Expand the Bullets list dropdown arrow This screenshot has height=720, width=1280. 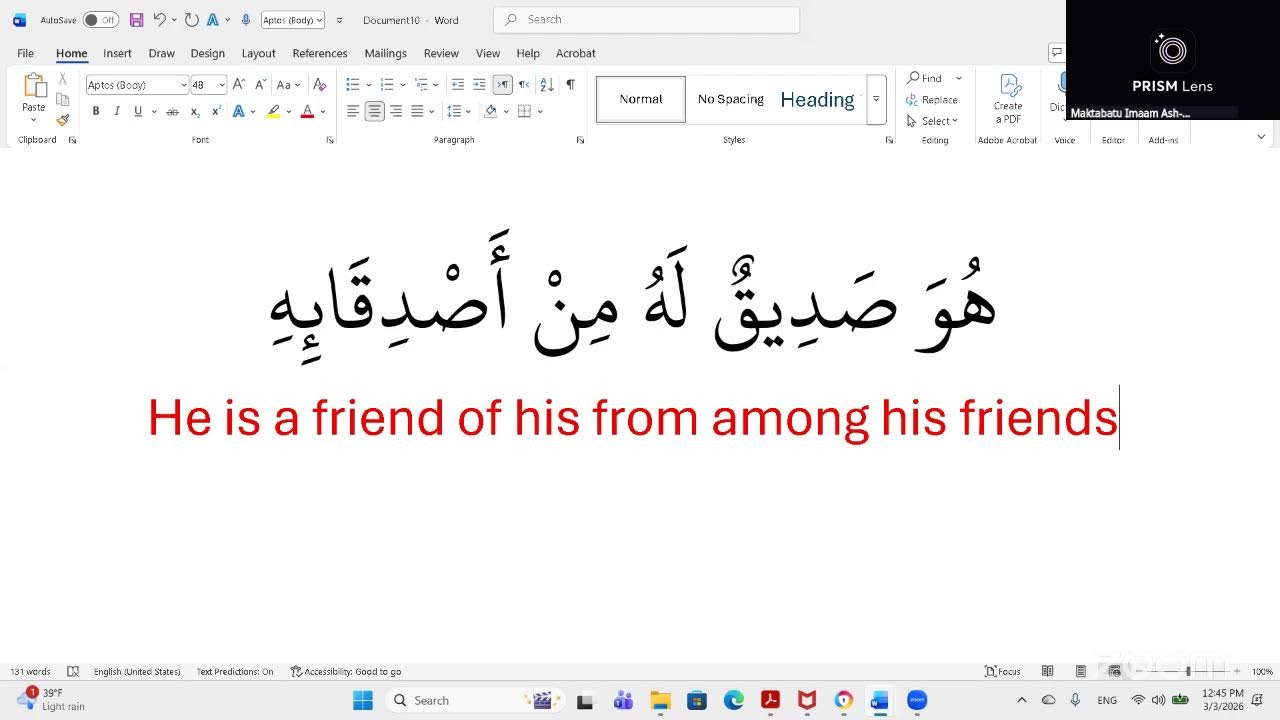pyautogui.click(x=369, y=85)
